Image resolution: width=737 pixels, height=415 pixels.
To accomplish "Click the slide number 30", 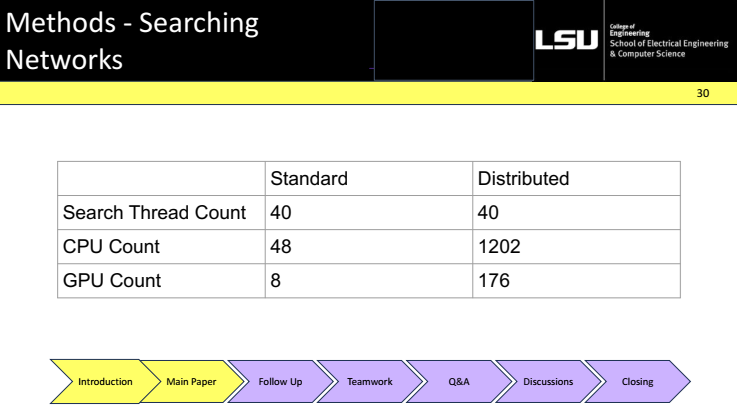I will point(703,93).
